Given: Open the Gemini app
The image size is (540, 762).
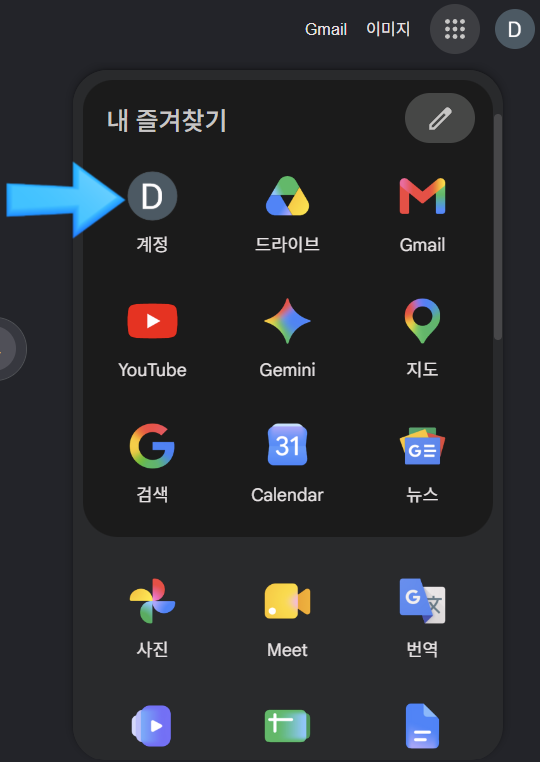Looking at the screenshot, I should tap(287, 321).
